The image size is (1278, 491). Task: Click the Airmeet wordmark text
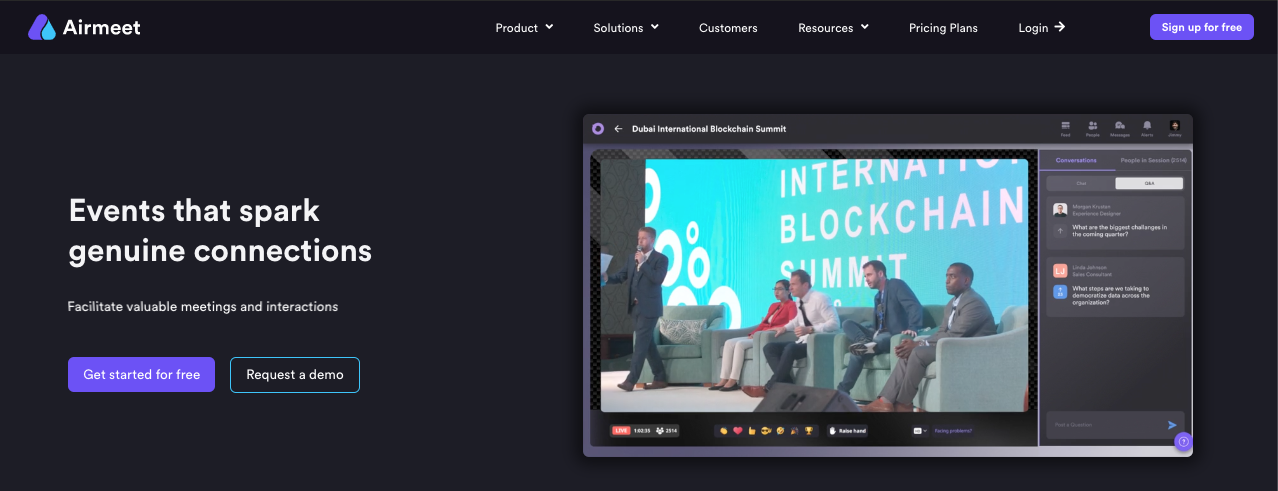click(x=103, y=28)
